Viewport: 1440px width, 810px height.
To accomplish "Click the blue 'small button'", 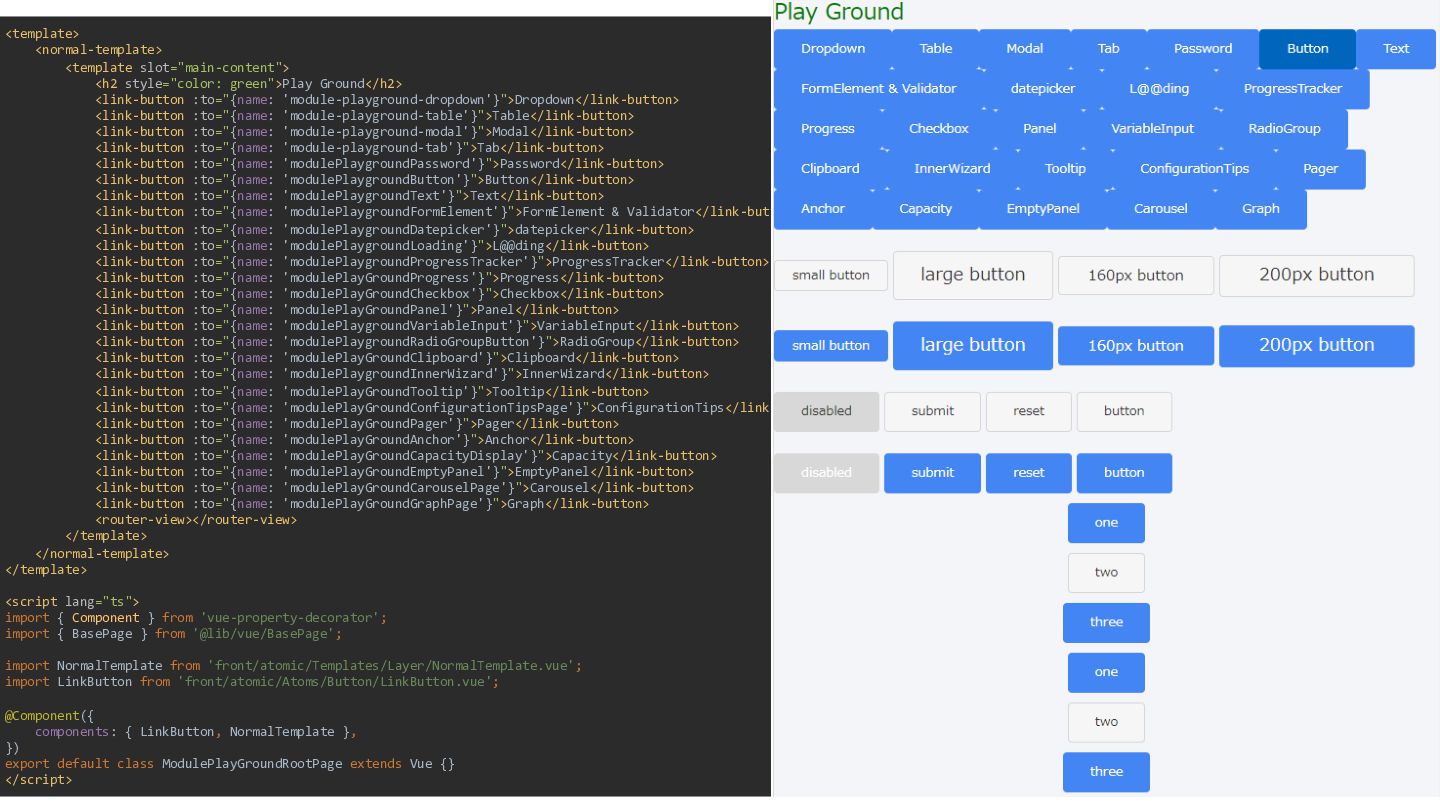I will 831,346.
